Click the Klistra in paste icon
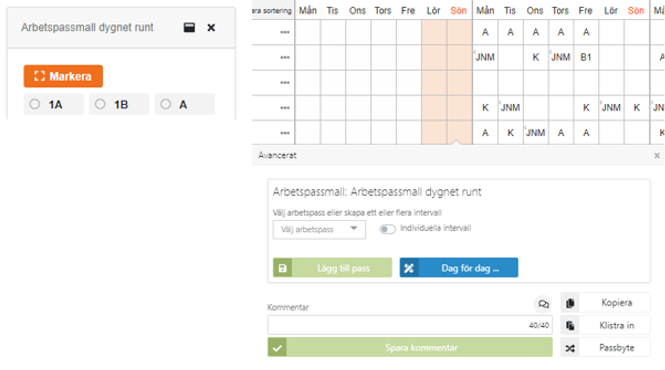The width and height of the screenshot is (665, 370). click(570, 325)
